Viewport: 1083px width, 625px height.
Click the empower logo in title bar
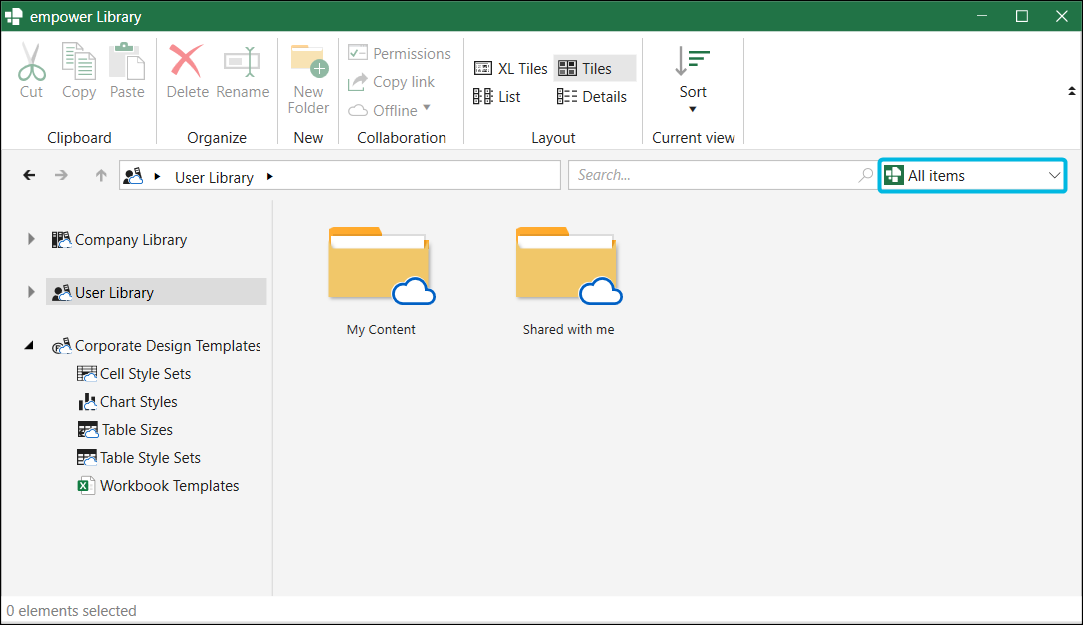click(x=13, y=16)
